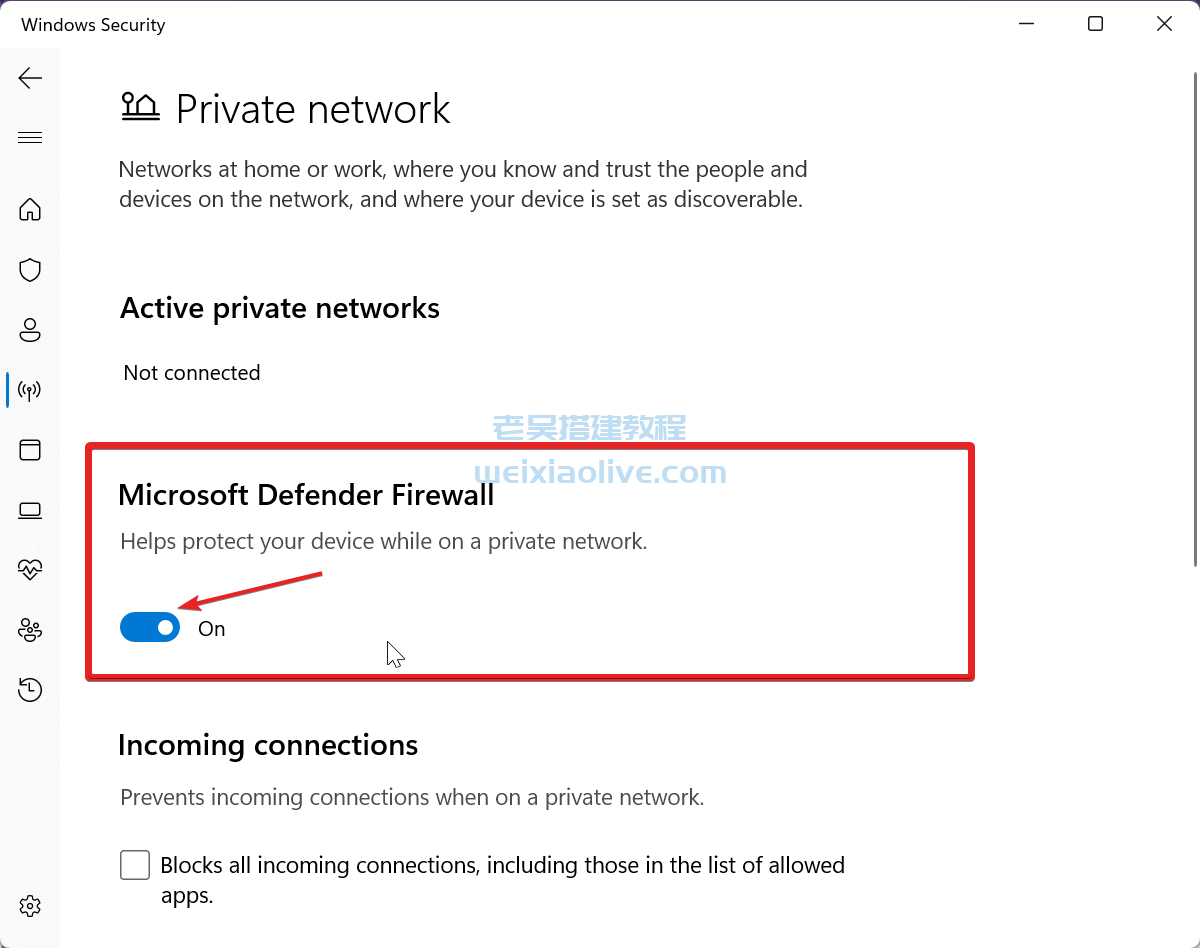Turn off the Microsoft Defender Firewall toggle
Viewport: 1200px width, 948px height.
click(x=149, y=627)
